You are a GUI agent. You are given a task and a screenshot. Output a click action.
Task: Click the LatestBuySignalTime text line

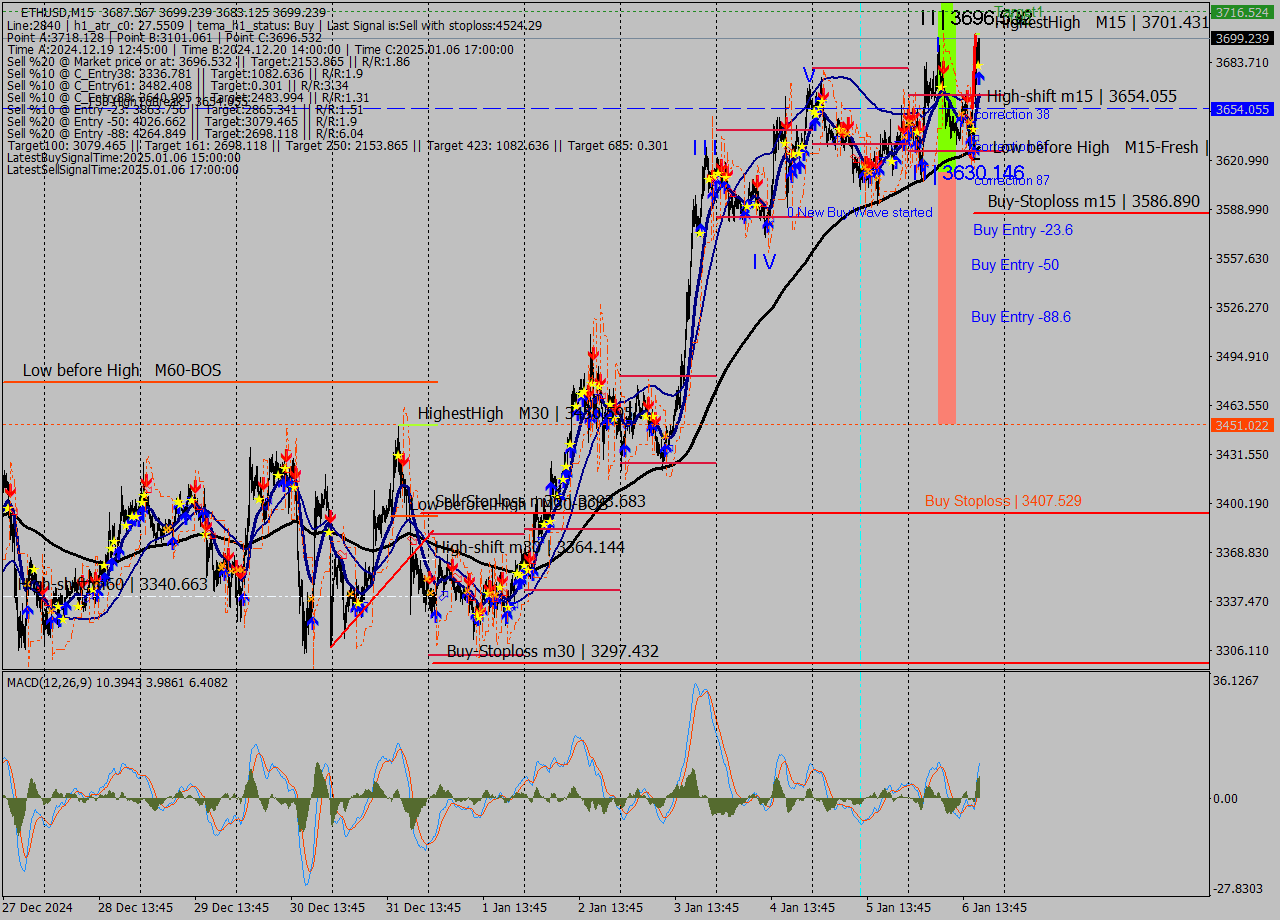pos(123,157)
